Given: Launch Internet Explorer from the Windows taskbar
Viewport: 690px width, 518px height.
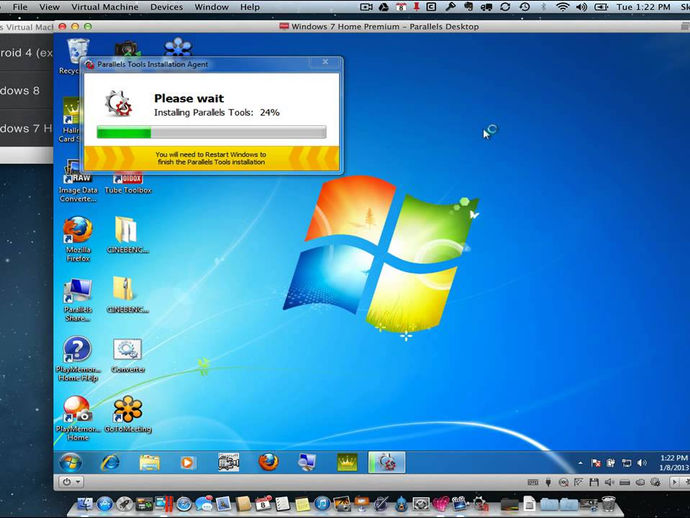Looking at the screenshot, I should 110,463.
